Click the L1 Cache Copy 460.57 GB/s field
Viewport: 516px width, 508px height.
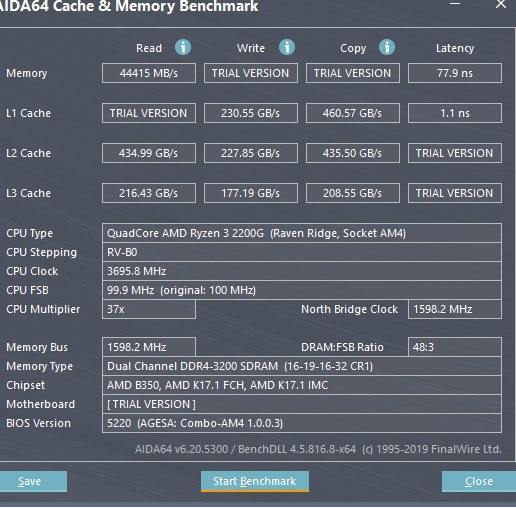click(353, 113)
